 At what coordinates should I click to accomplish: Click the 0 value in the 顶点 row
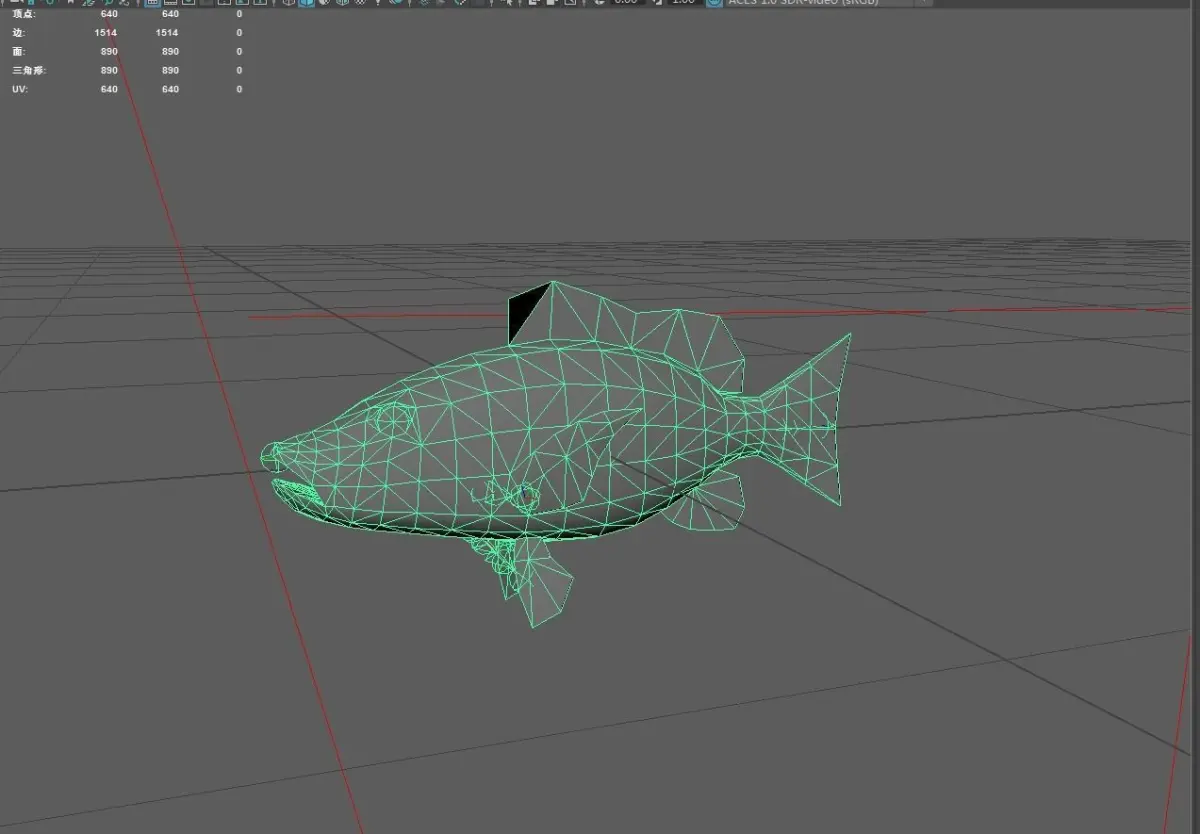pos(239,14)
